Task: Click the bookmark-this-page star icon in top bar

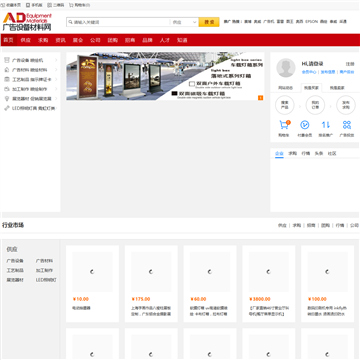Action: pyautogui.click(x=3, y=5)
